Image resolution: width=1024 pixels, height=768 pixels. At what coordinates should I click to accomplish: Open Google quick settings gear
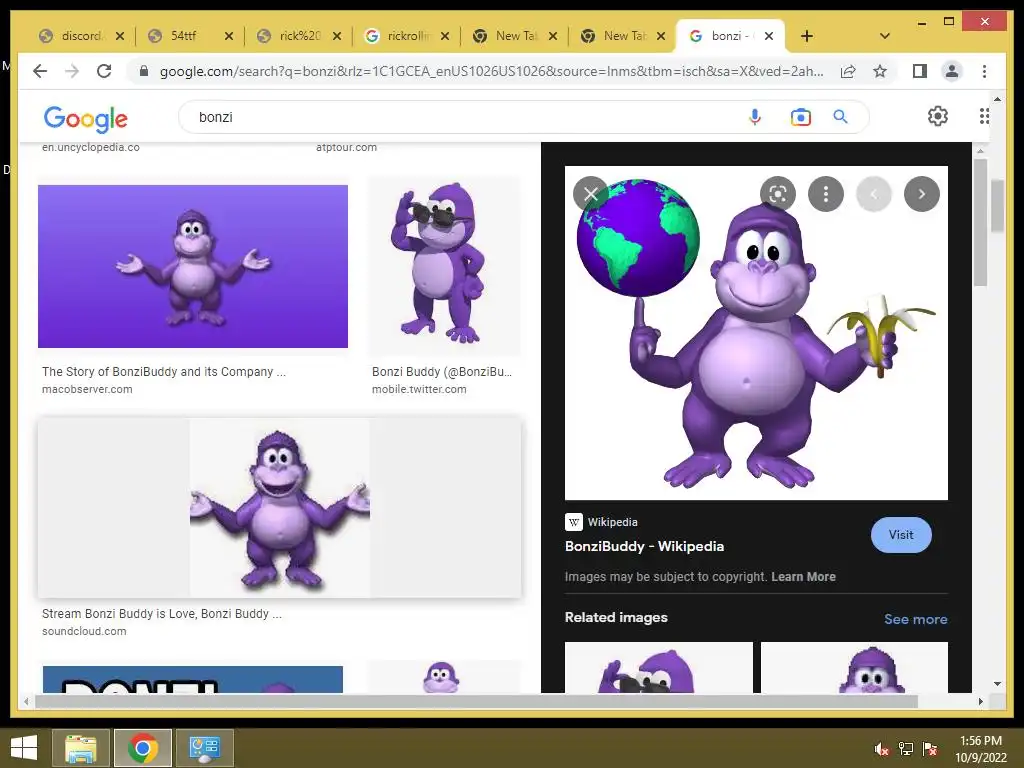(938, 116)
